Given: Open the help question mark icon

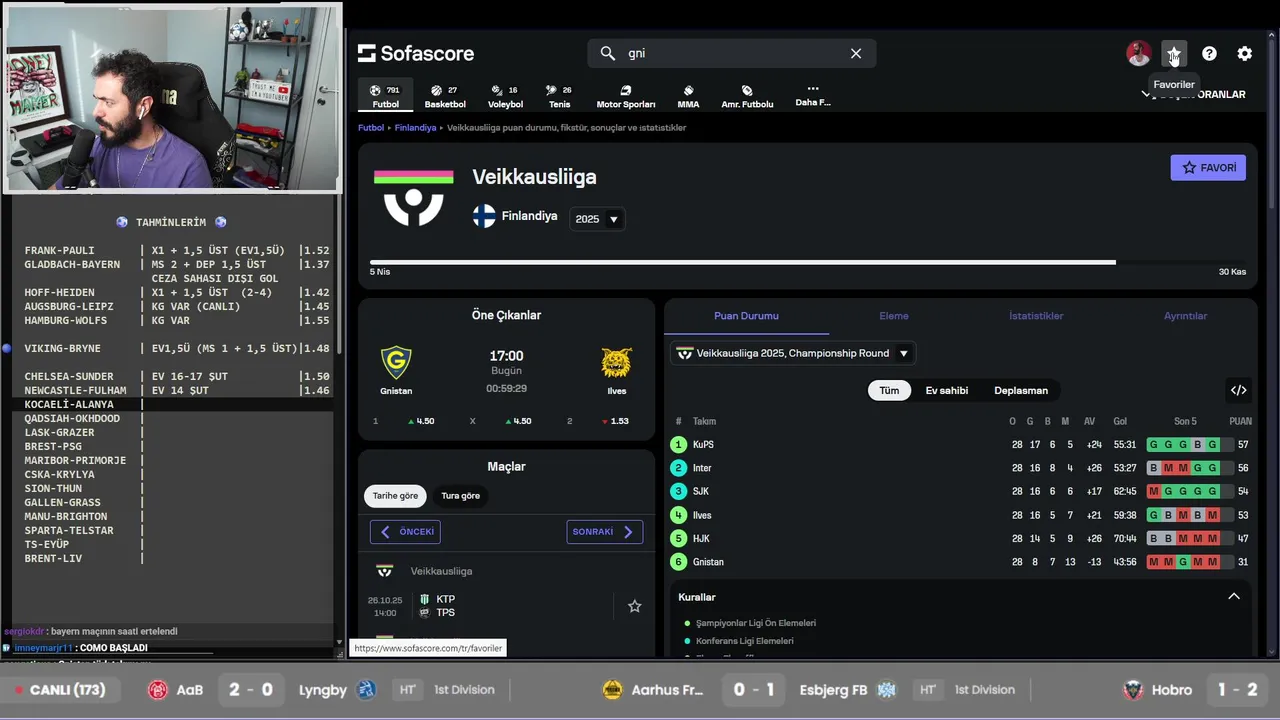Looking at the screenshot, I should pos(1209,54).
